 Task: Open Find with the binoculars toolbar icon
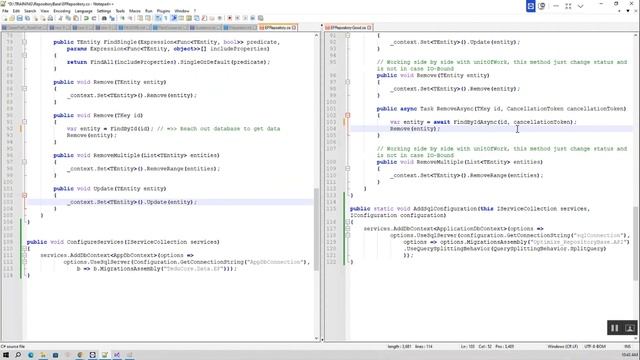point(104,18)
